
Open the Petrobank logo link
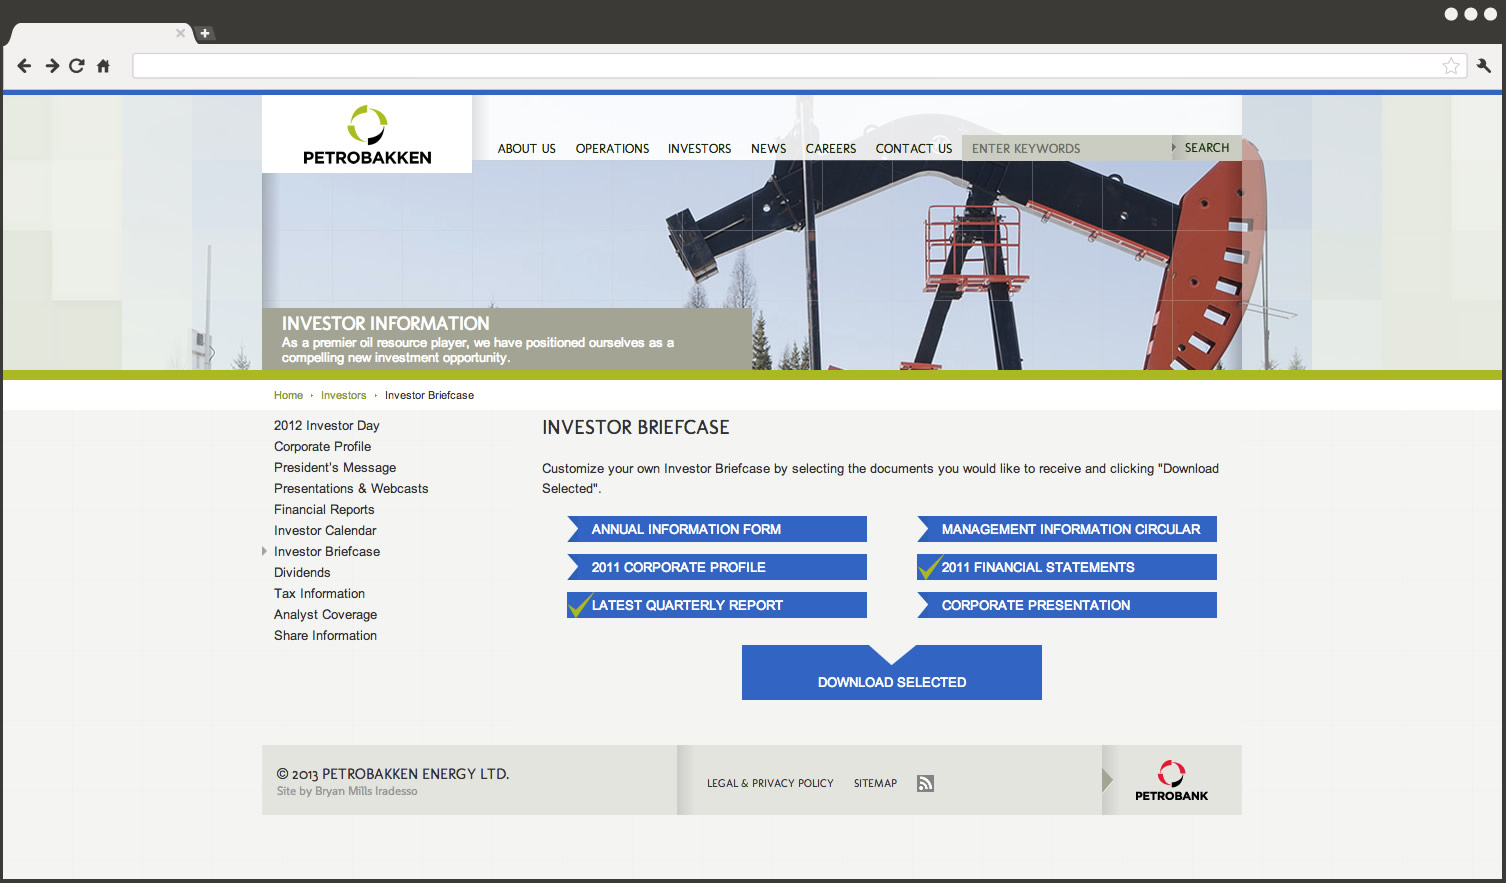pyautogui.click(x=1171, y=780)
